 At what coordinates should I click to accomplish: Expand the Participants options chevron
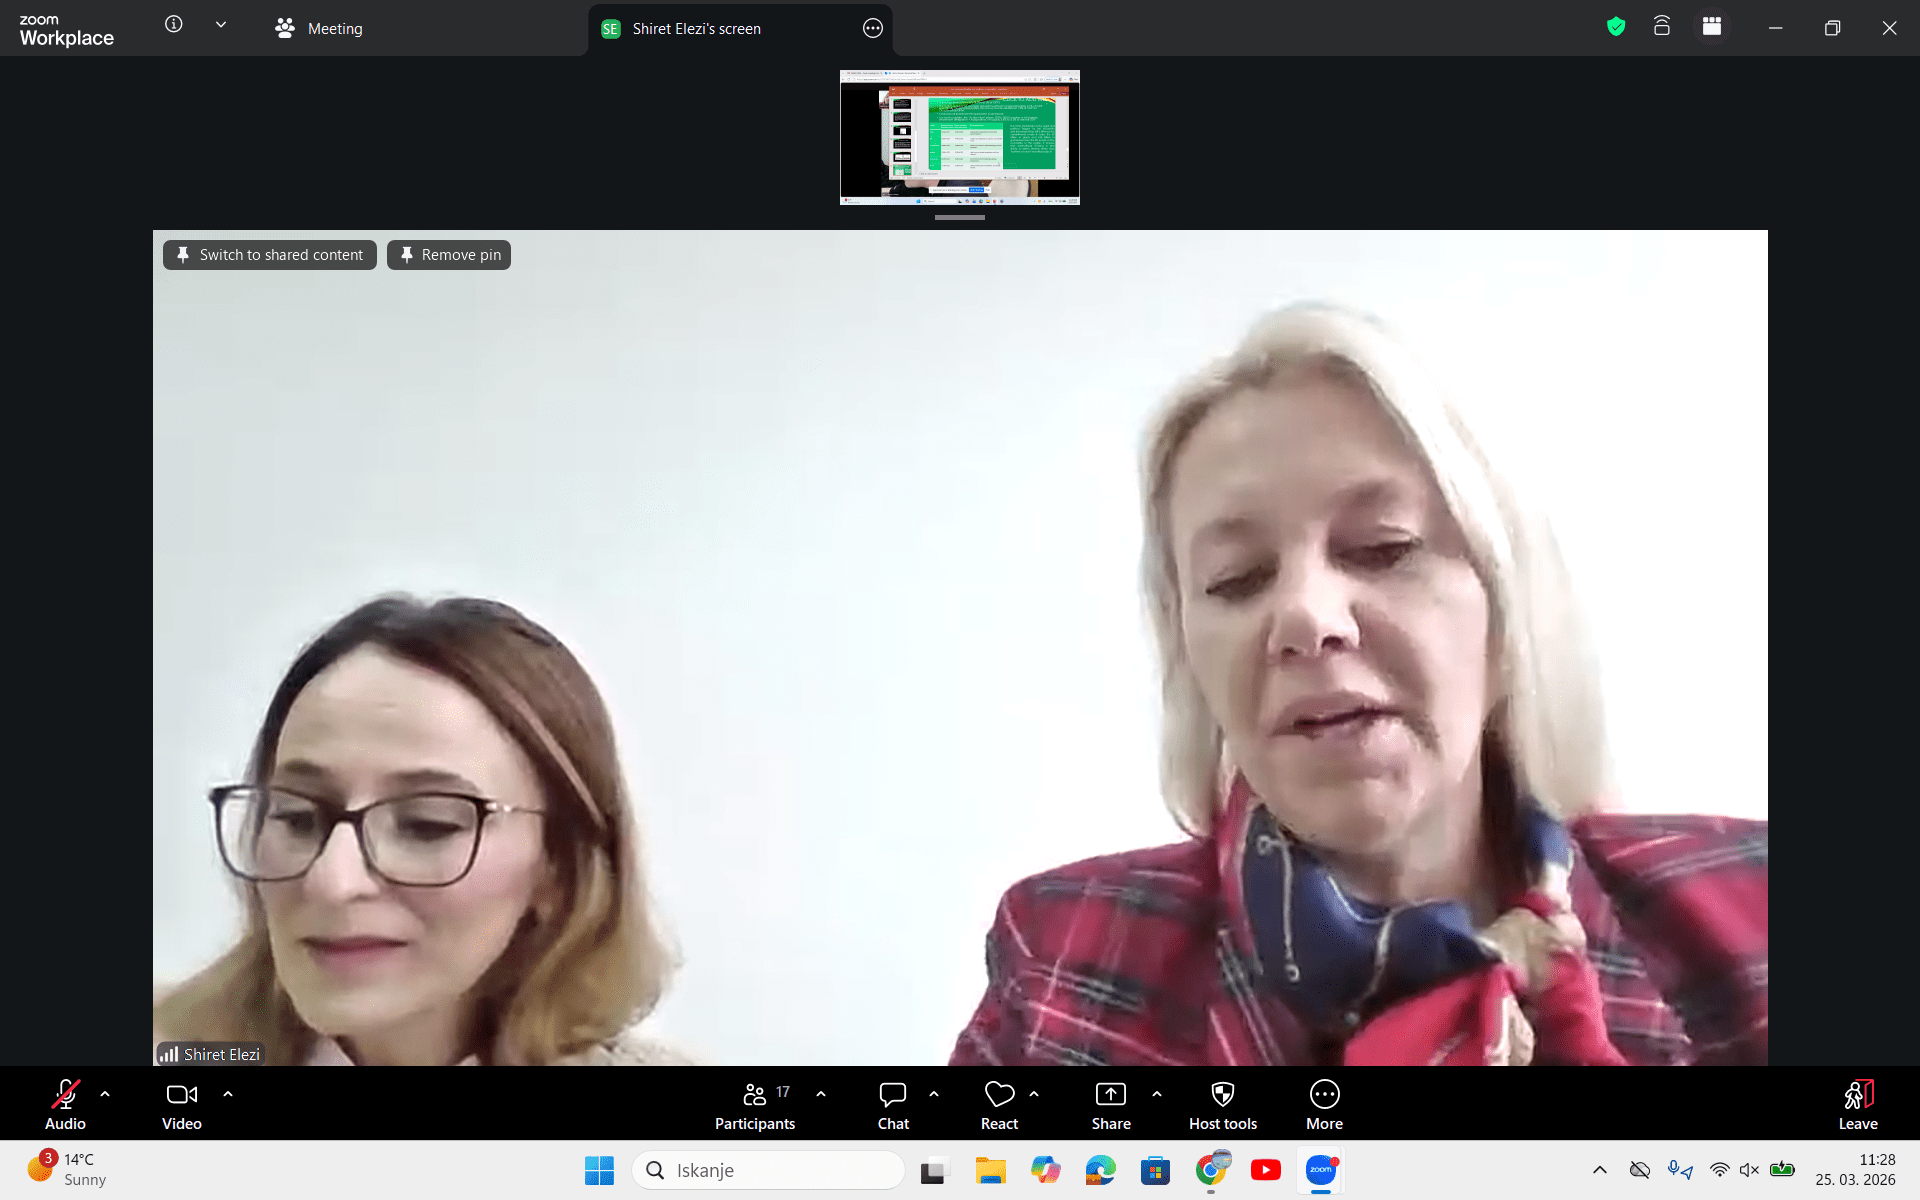[821, 1094]
